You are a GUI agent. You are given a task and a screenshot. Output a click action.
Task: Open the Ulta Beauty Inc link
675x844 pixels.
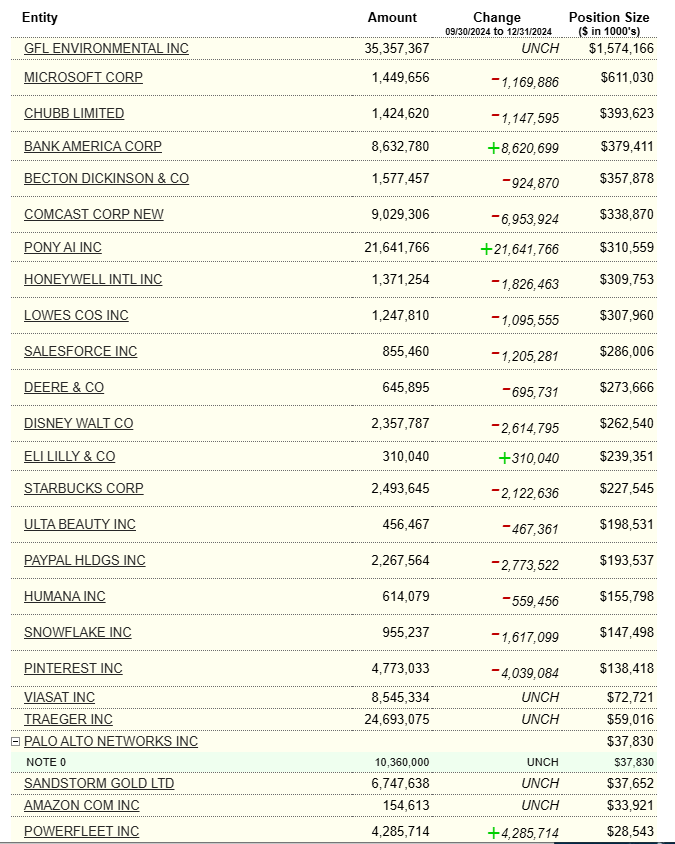click(x=80, y=524)
